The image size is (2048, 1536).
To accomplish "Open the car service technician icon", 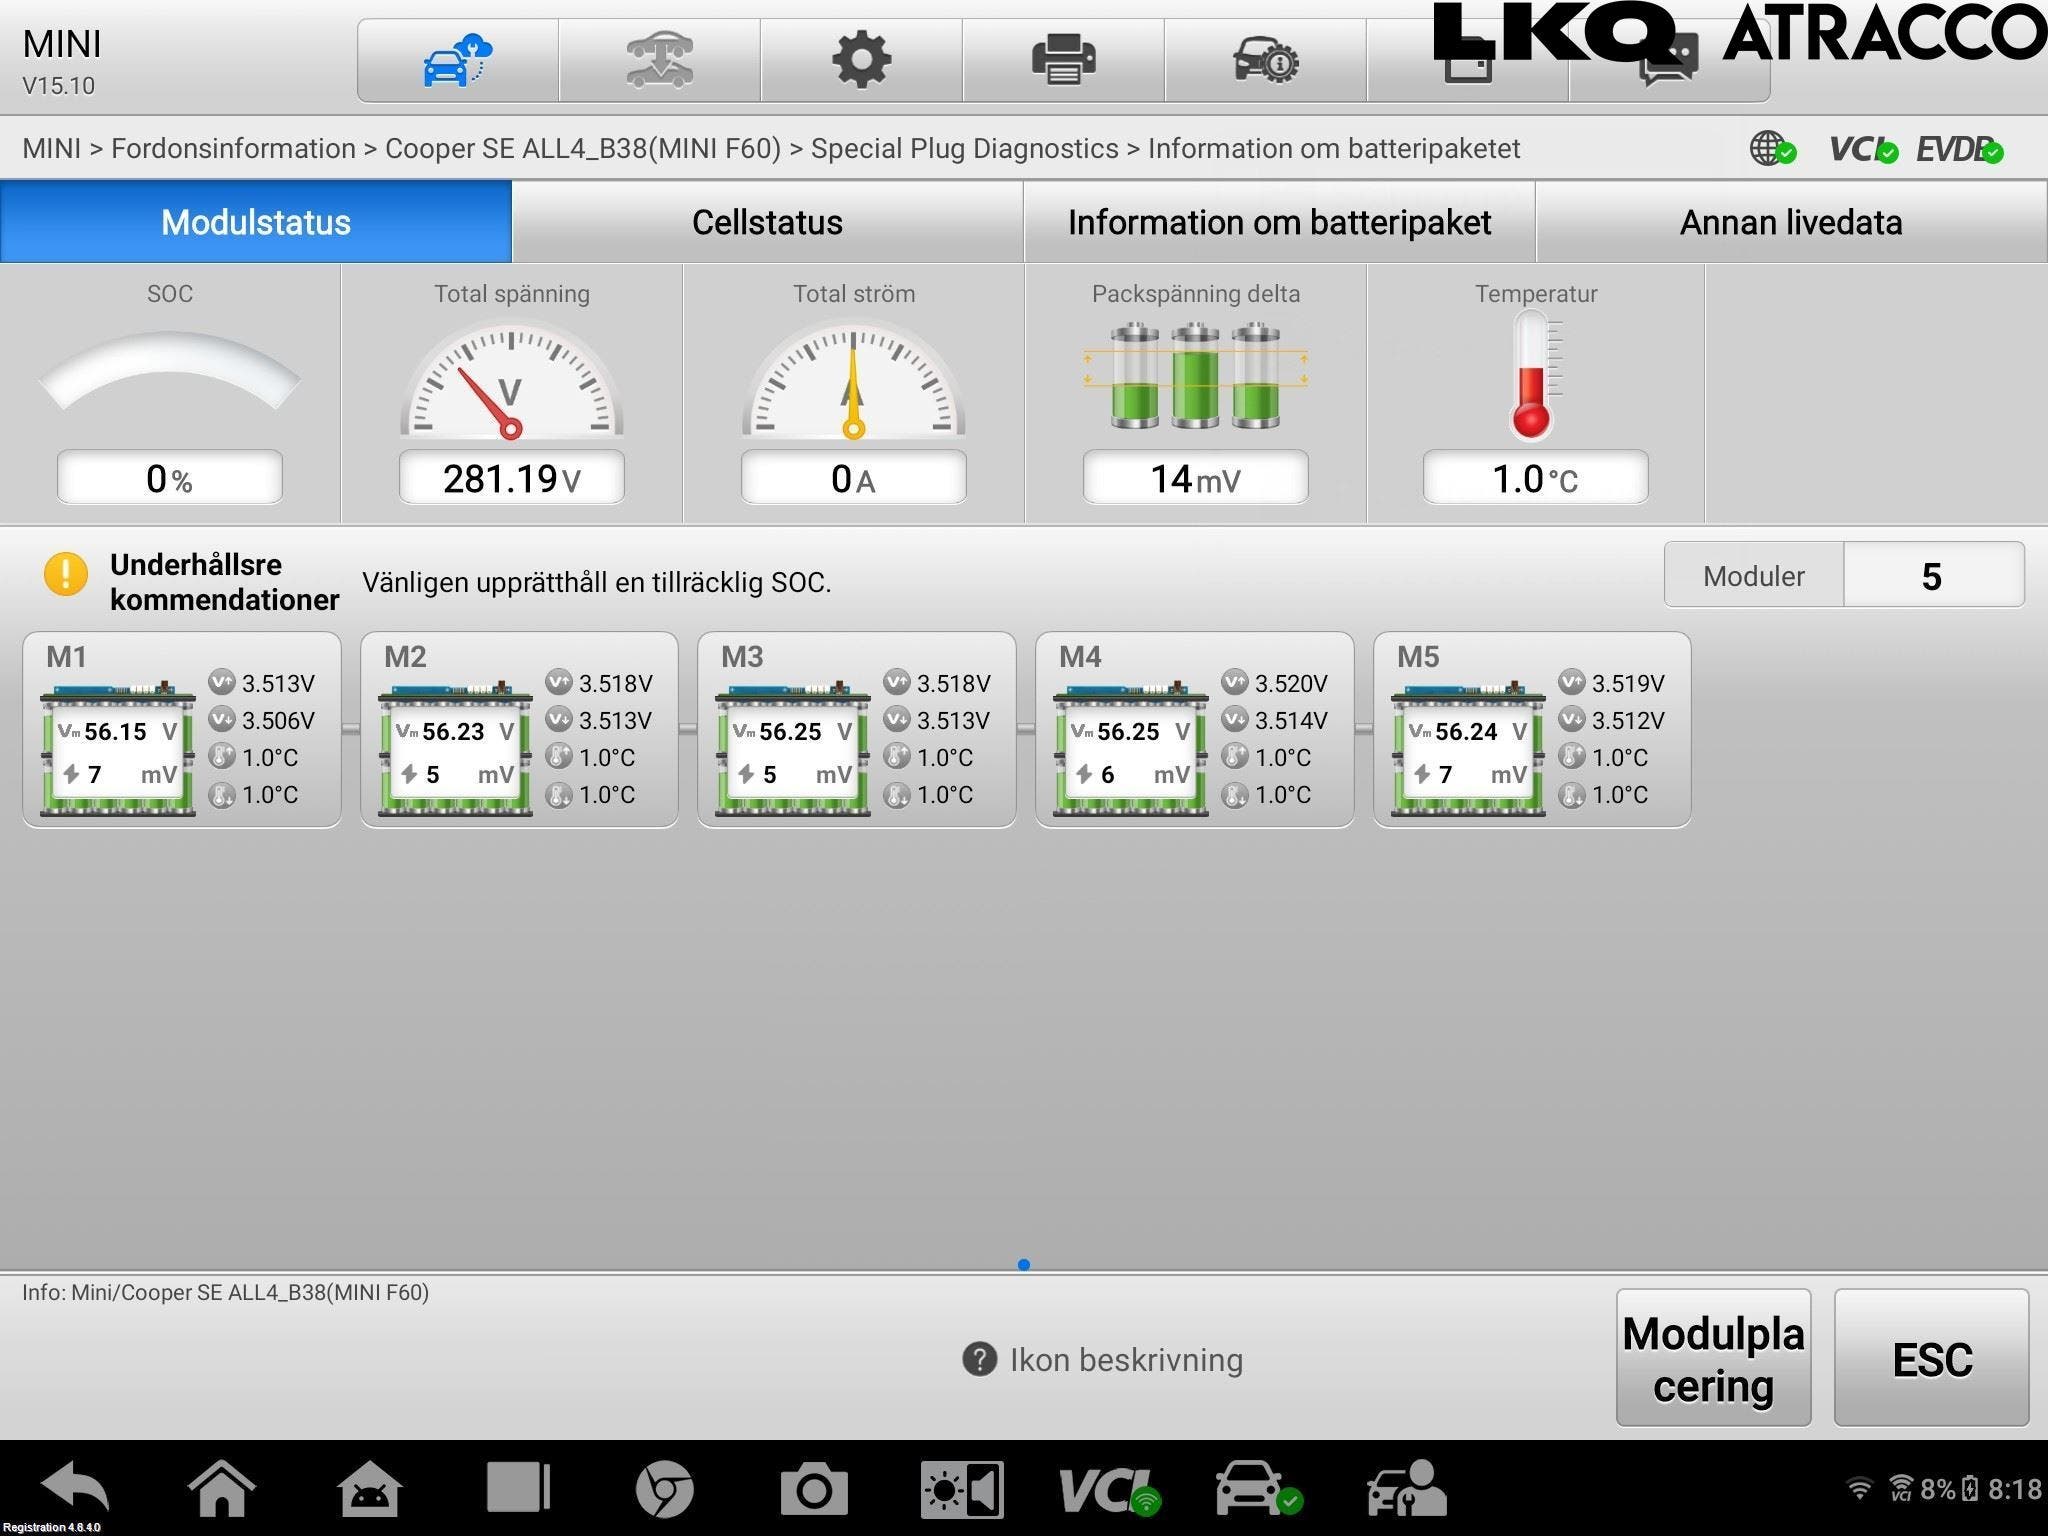I will pyautogui.click(x=1406, y=1489).
